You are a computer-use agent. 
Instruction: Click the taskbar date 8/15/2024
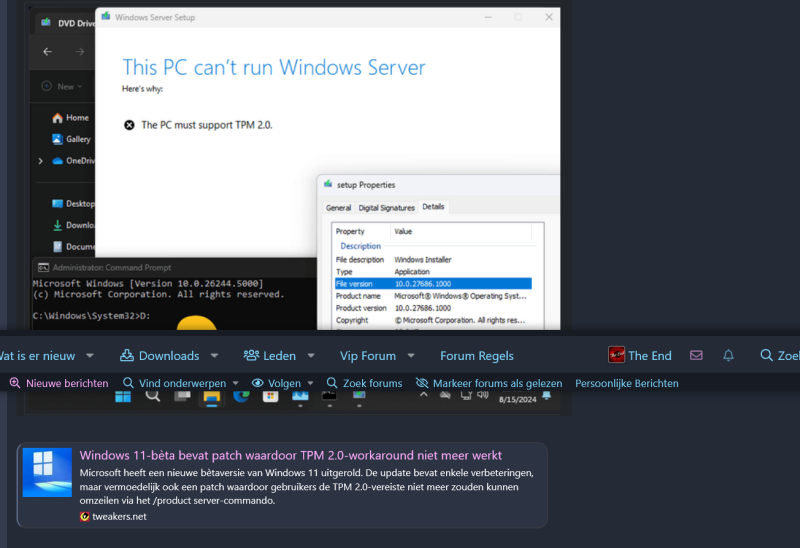click(x=517, y=400)
